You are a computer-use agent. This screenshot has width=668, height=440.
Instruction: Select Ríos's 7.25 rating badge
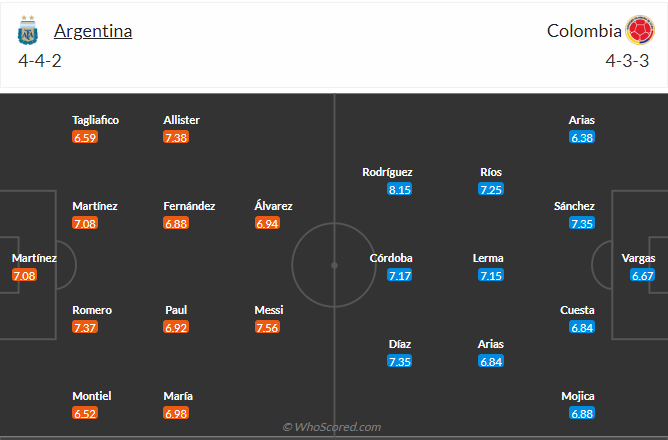point(490,189)
